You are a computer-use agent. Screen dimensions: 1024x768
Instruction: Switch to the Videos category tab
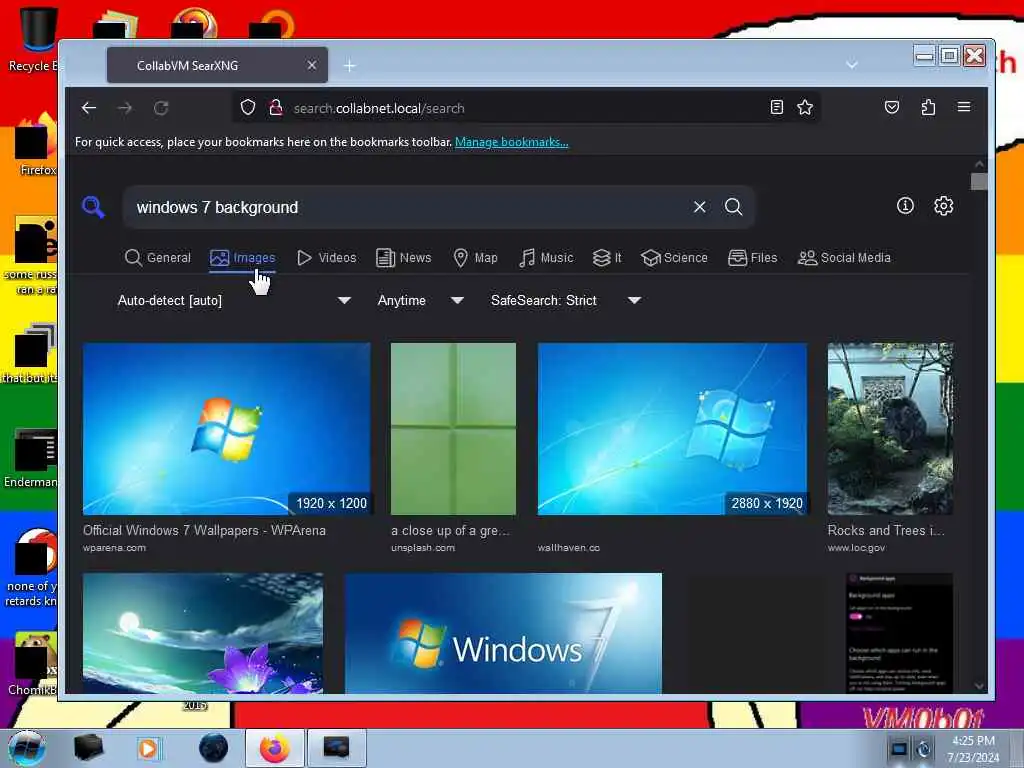point(327,257)
